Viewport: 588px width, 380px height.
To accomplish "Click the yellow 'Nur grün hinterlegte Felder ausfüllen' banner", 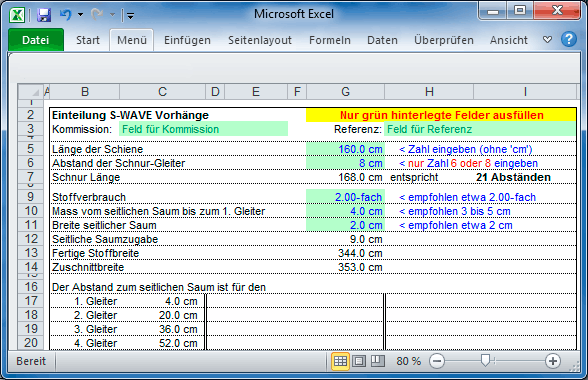I will click(x=441, y=115).
